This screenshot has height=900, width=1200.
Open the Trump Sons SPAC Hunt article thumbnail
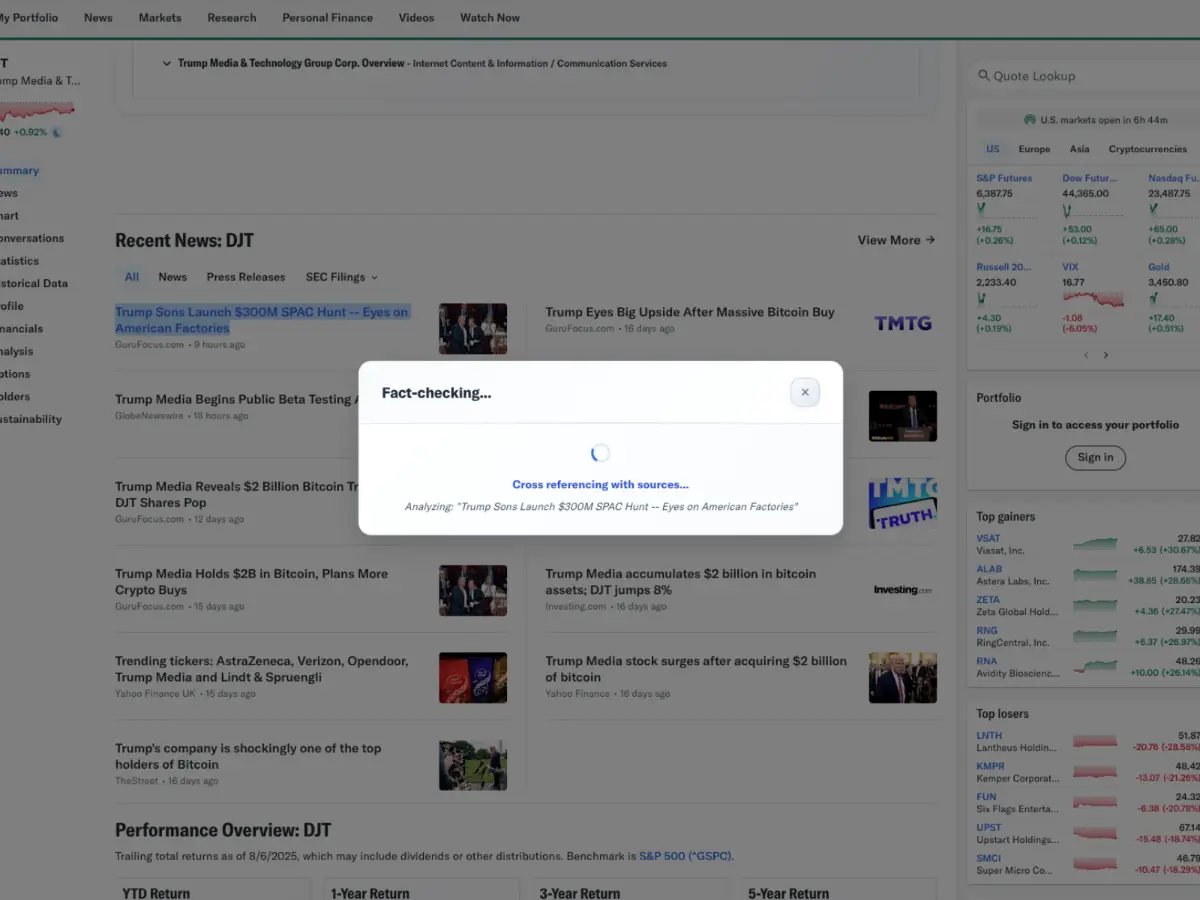coord(473,329)
